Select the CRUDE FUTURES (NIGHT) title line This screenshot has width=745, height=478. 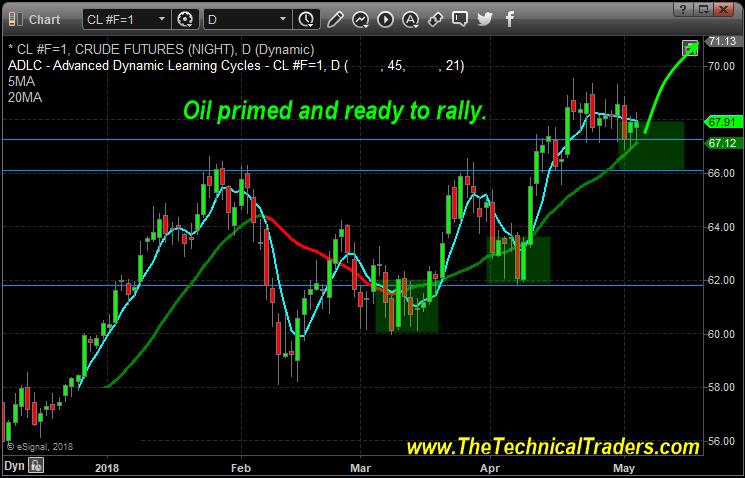[x=161, y=49]
